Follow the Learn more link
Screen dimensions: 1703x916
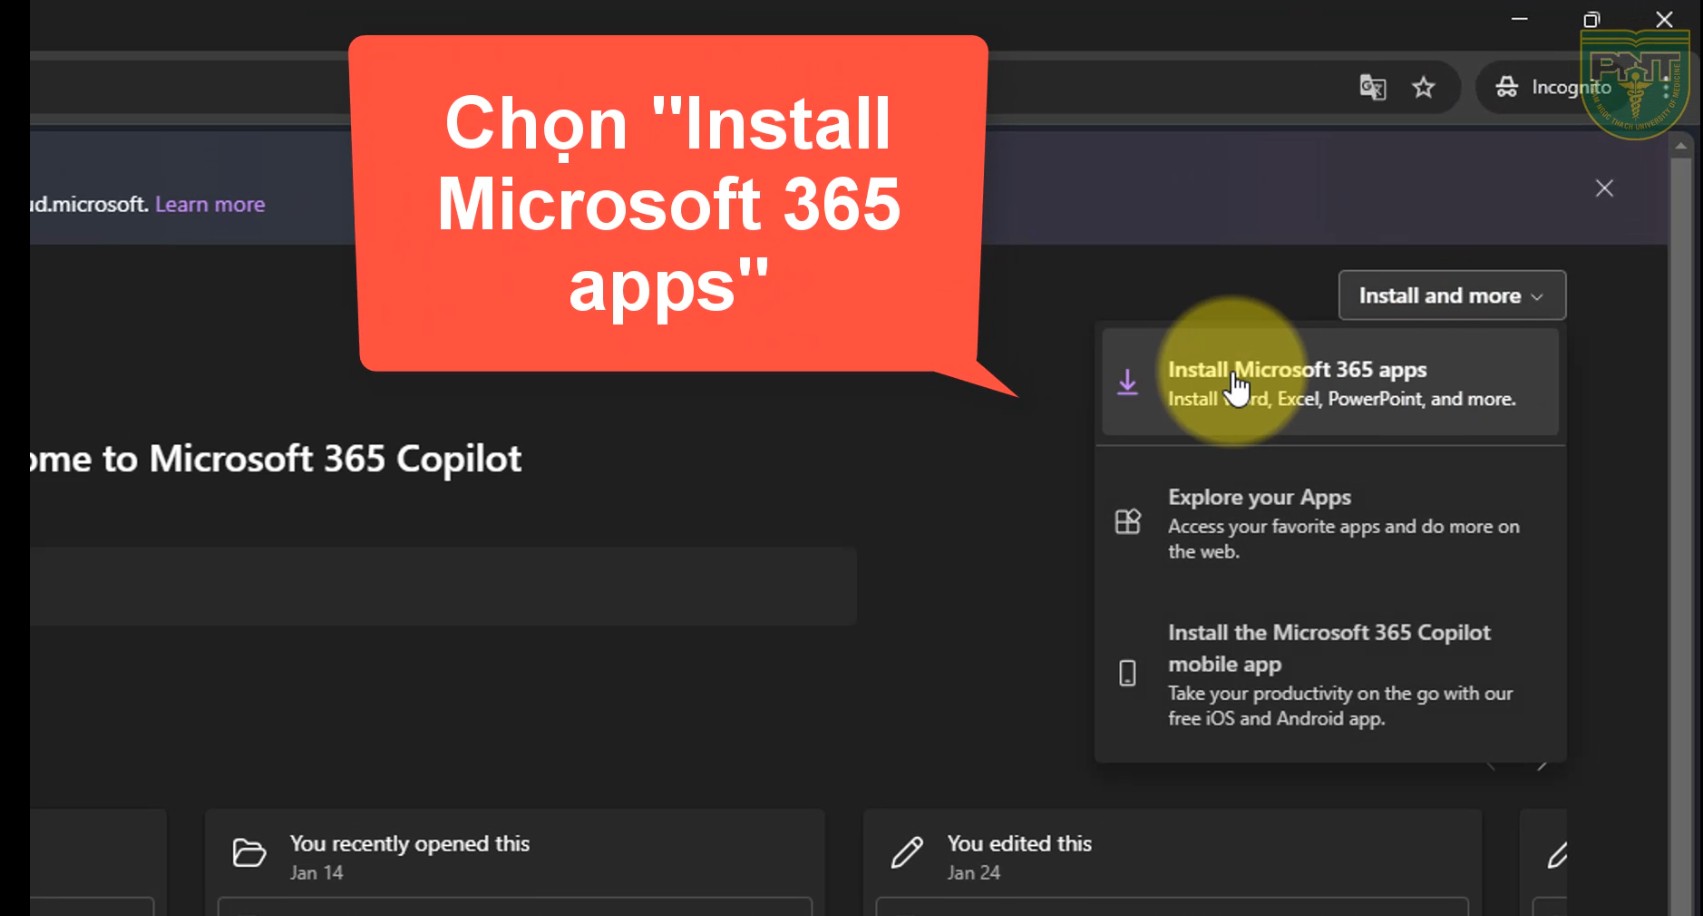210,204
